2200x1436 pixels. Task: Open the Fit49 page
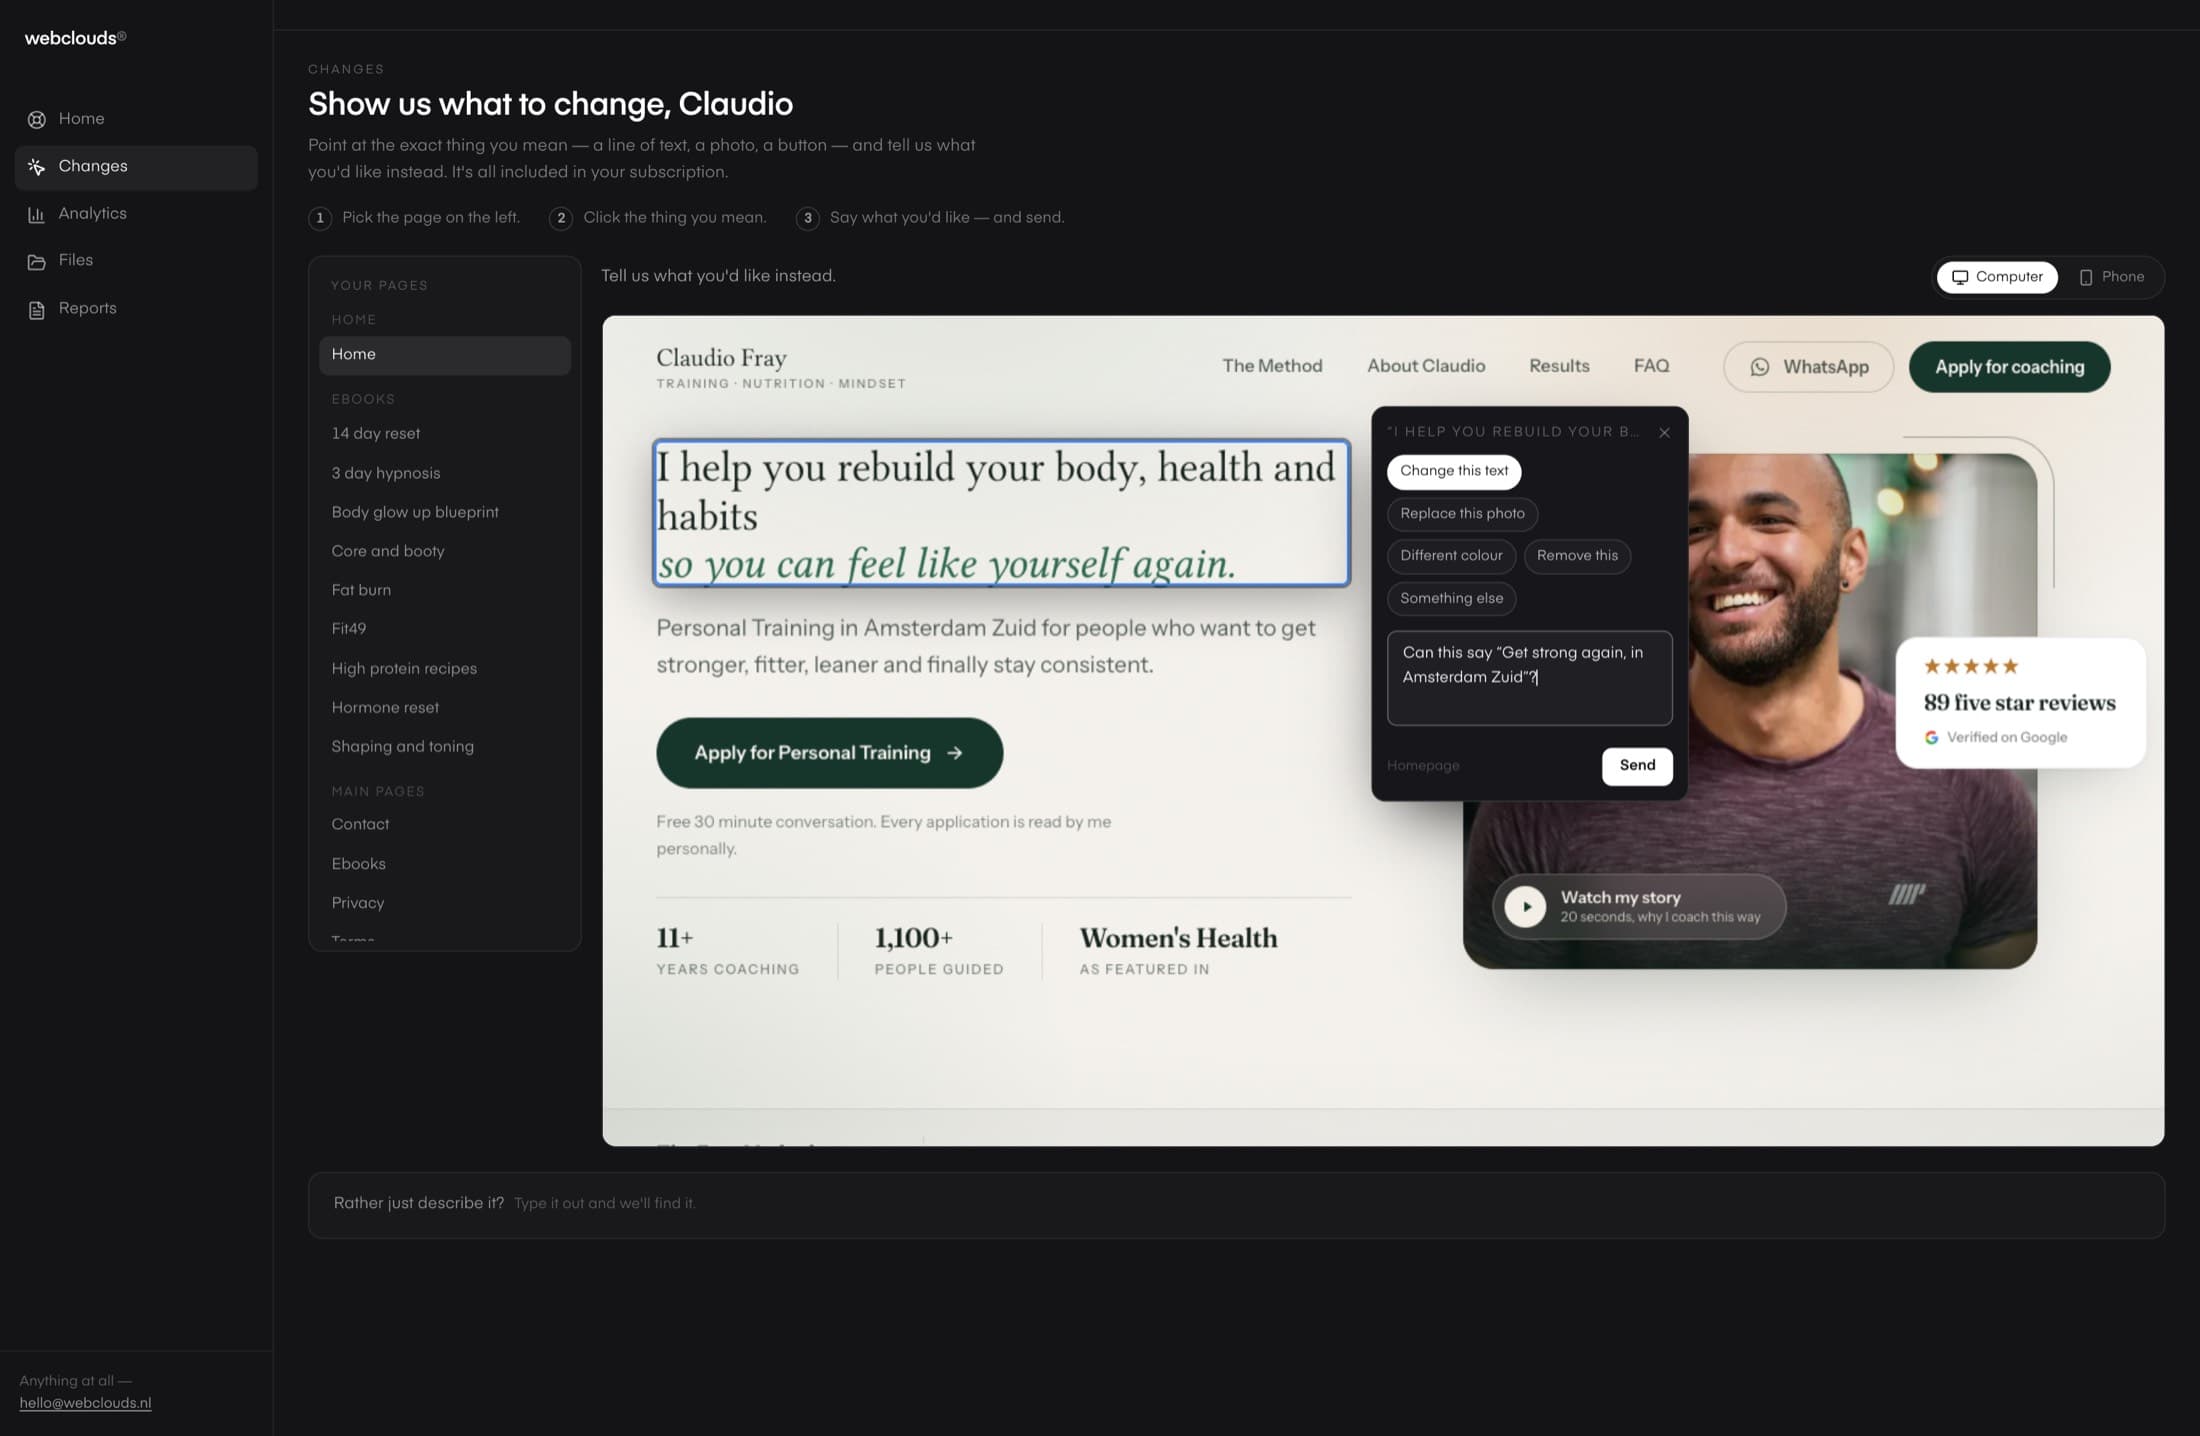coord(445,629)
